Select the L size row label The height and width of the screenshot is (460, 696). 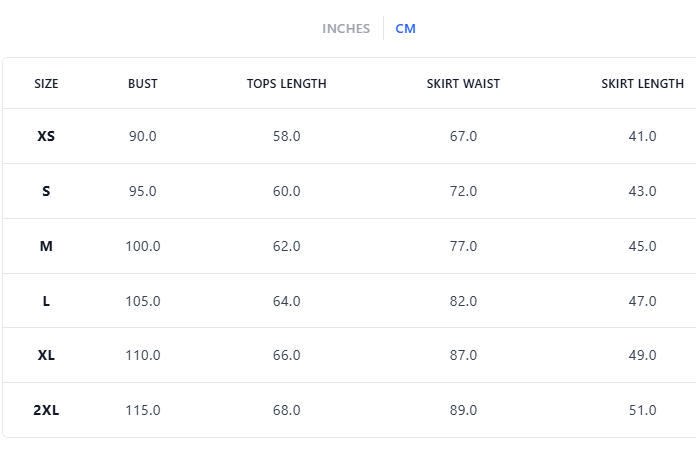(x=46, y=301)
